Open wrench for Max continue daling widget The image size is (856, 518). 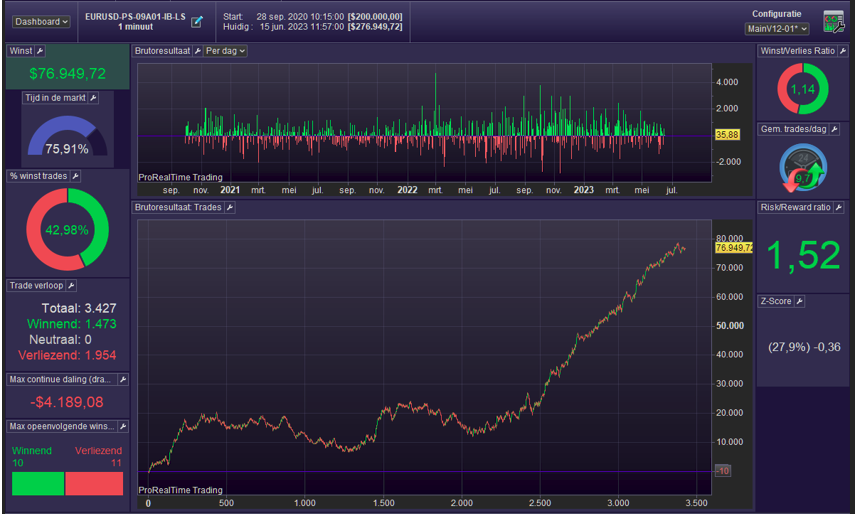click(122, 380)
